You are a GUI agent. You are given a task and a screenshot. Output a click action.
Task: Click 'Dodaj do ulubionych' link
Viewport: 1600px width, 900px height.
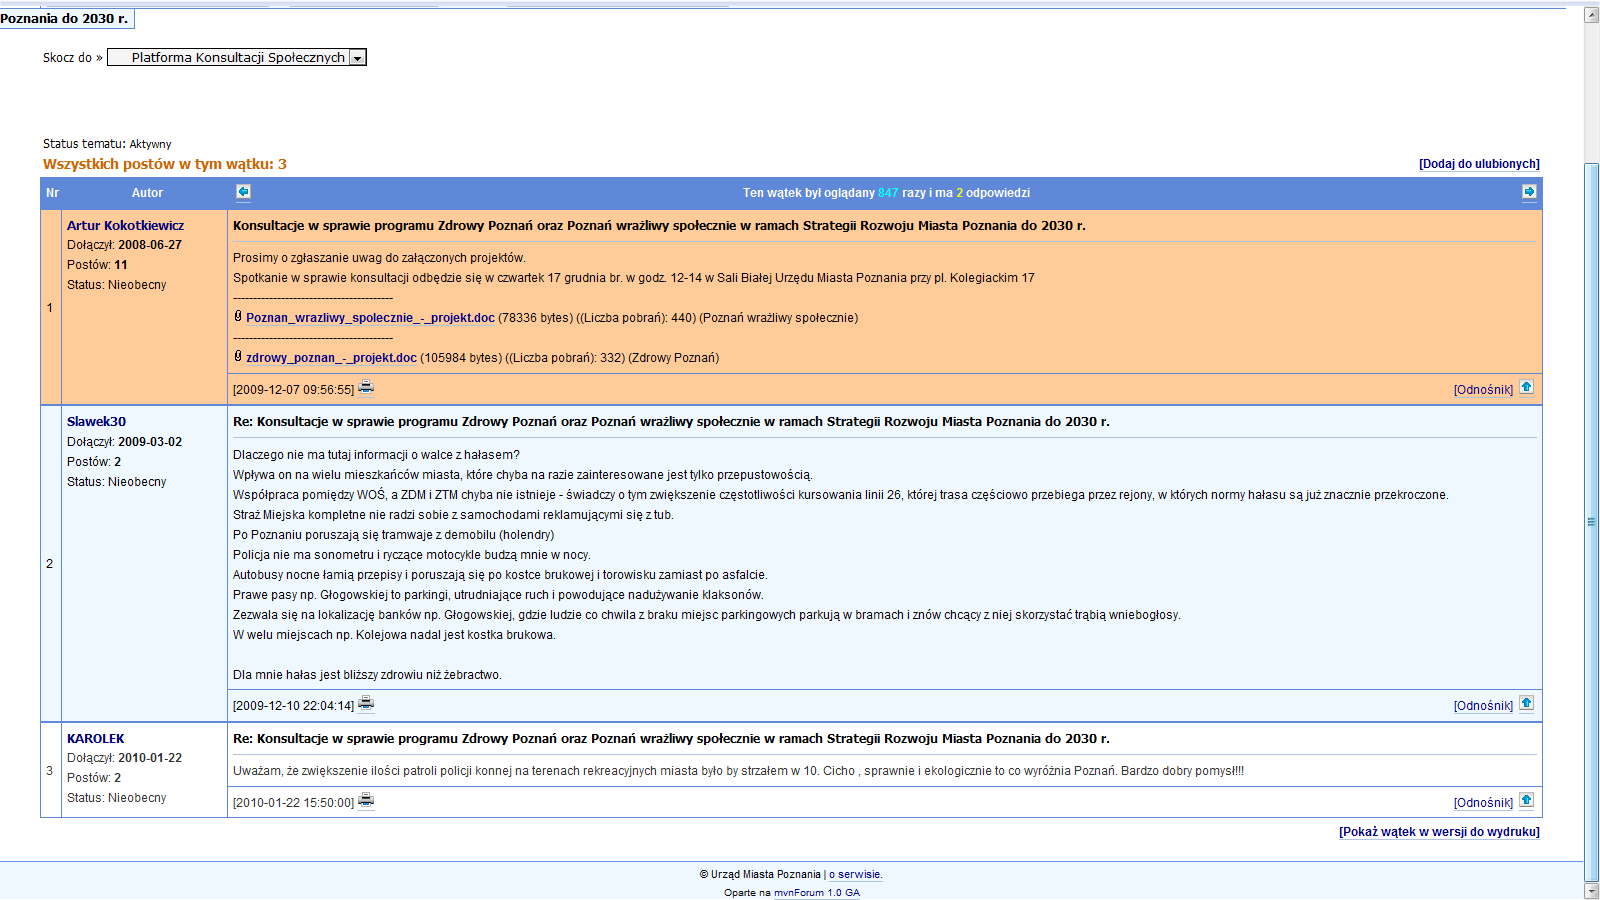1479,164
